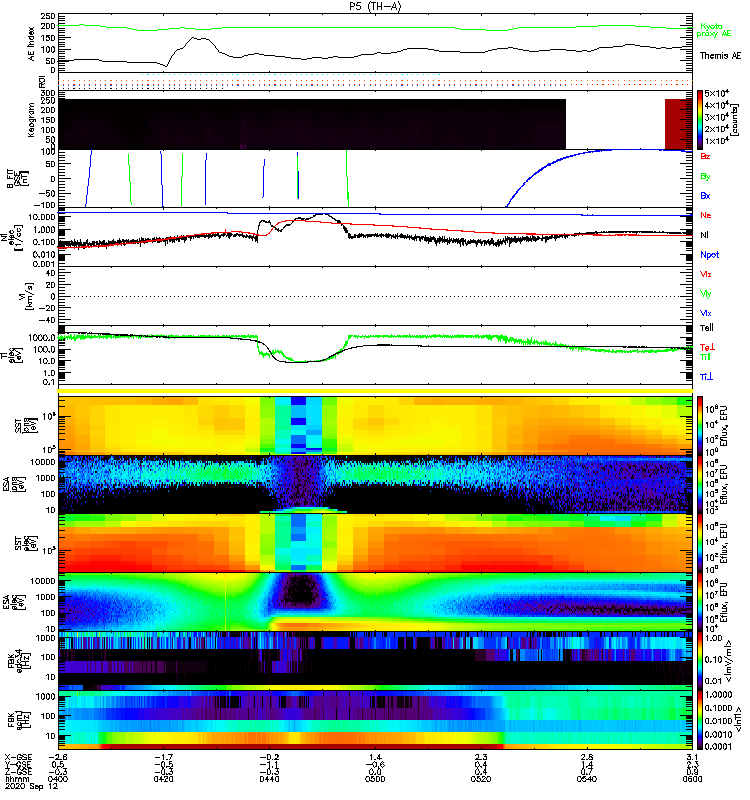Pick the red Ne legend label
Image resolution: width=750 pixels, height=800 pixels.
click(x=705, y=215)
